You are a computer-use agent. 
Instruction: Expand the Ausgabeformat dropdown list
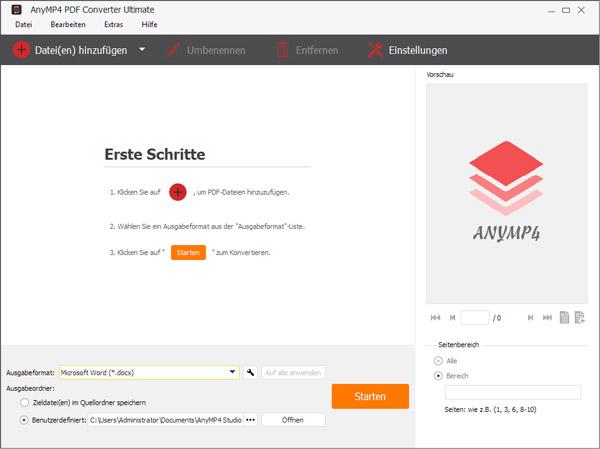click(x=232, y=372)
